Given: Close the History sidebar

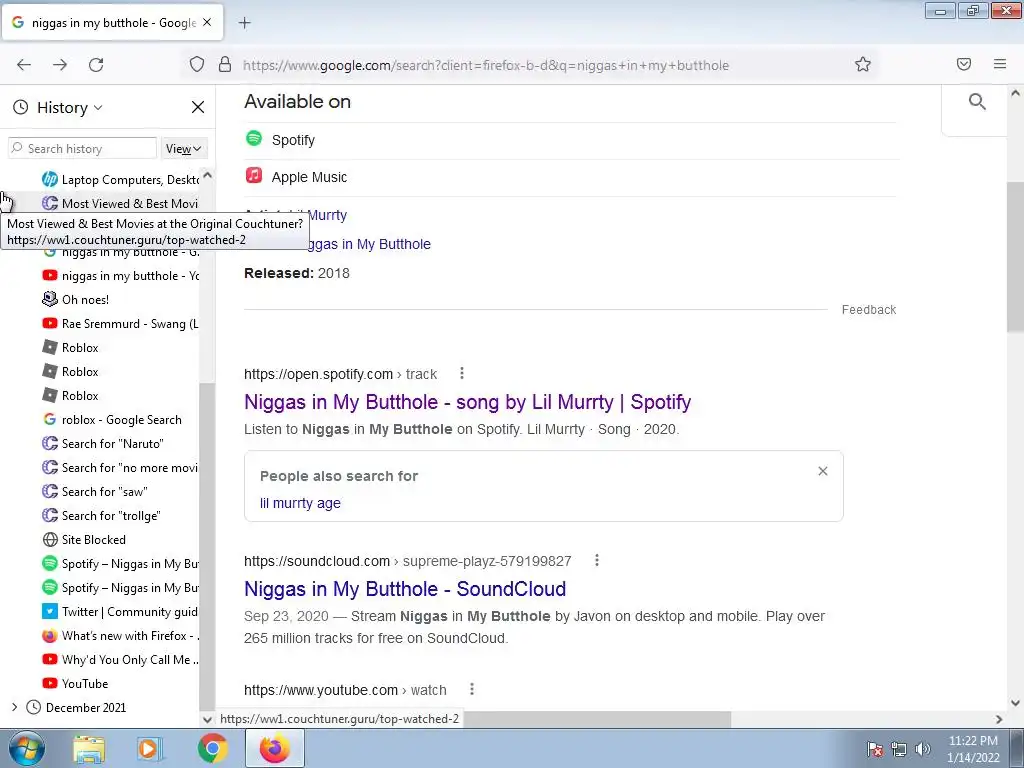Looking at the screenshot, I should click(198, 107).
